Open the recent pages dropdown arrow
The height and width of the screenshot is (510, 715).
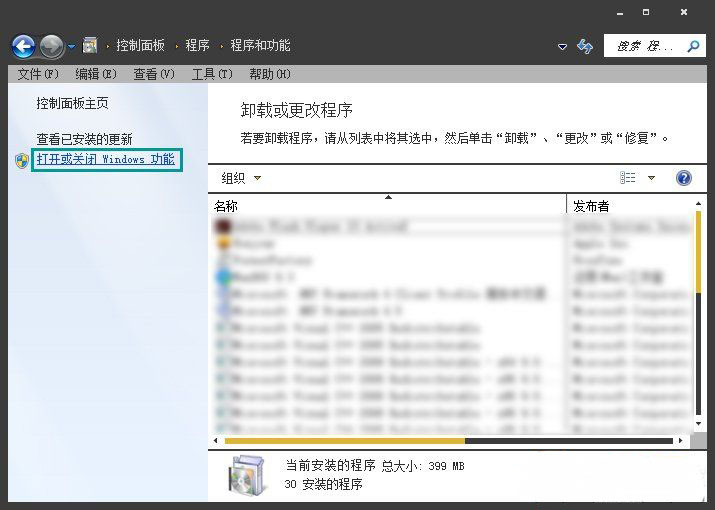72,47
